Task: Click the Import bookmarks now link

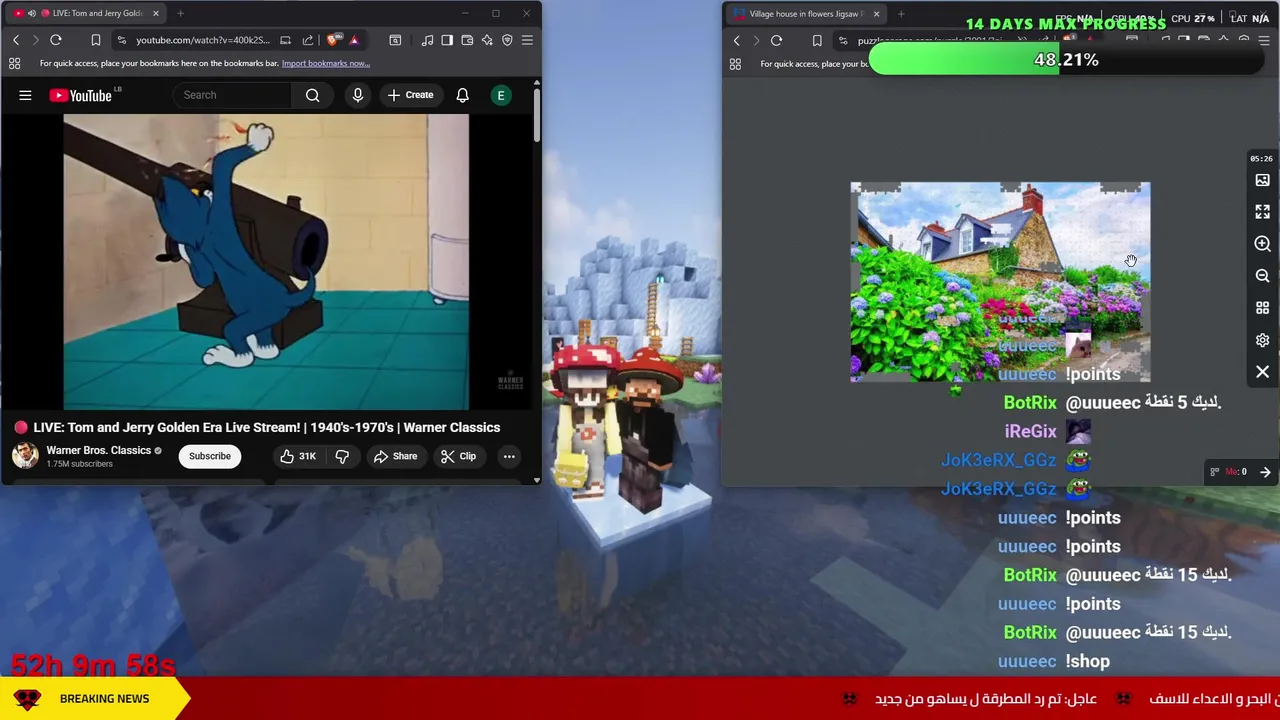Action: click(325, 63)
